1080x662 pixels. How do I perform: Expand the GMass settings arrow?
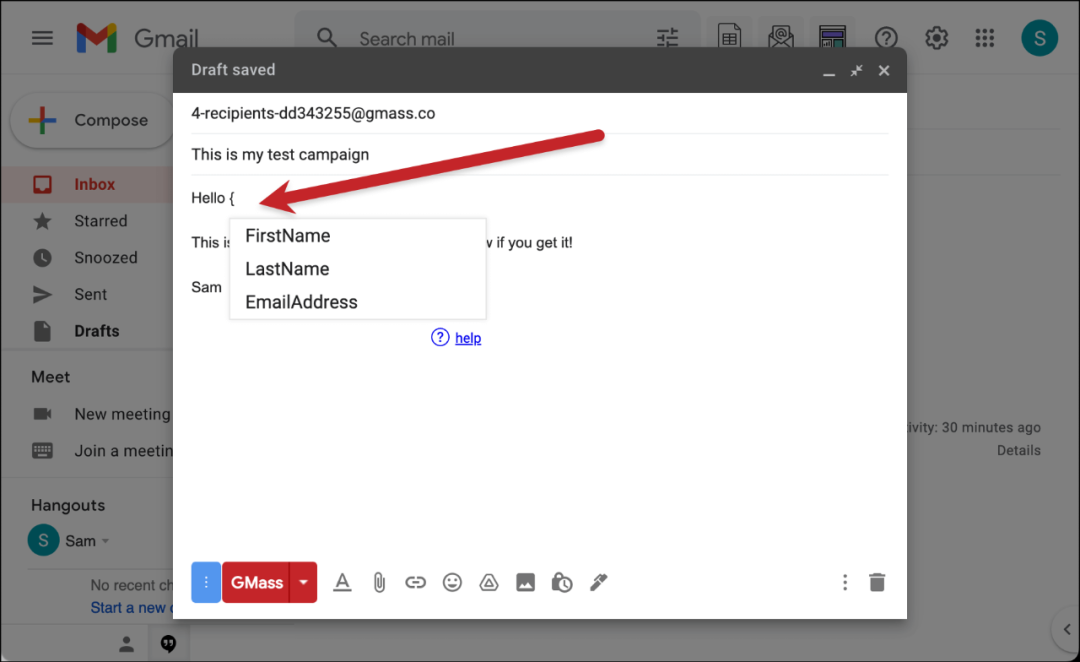click(x=303, y=582)
